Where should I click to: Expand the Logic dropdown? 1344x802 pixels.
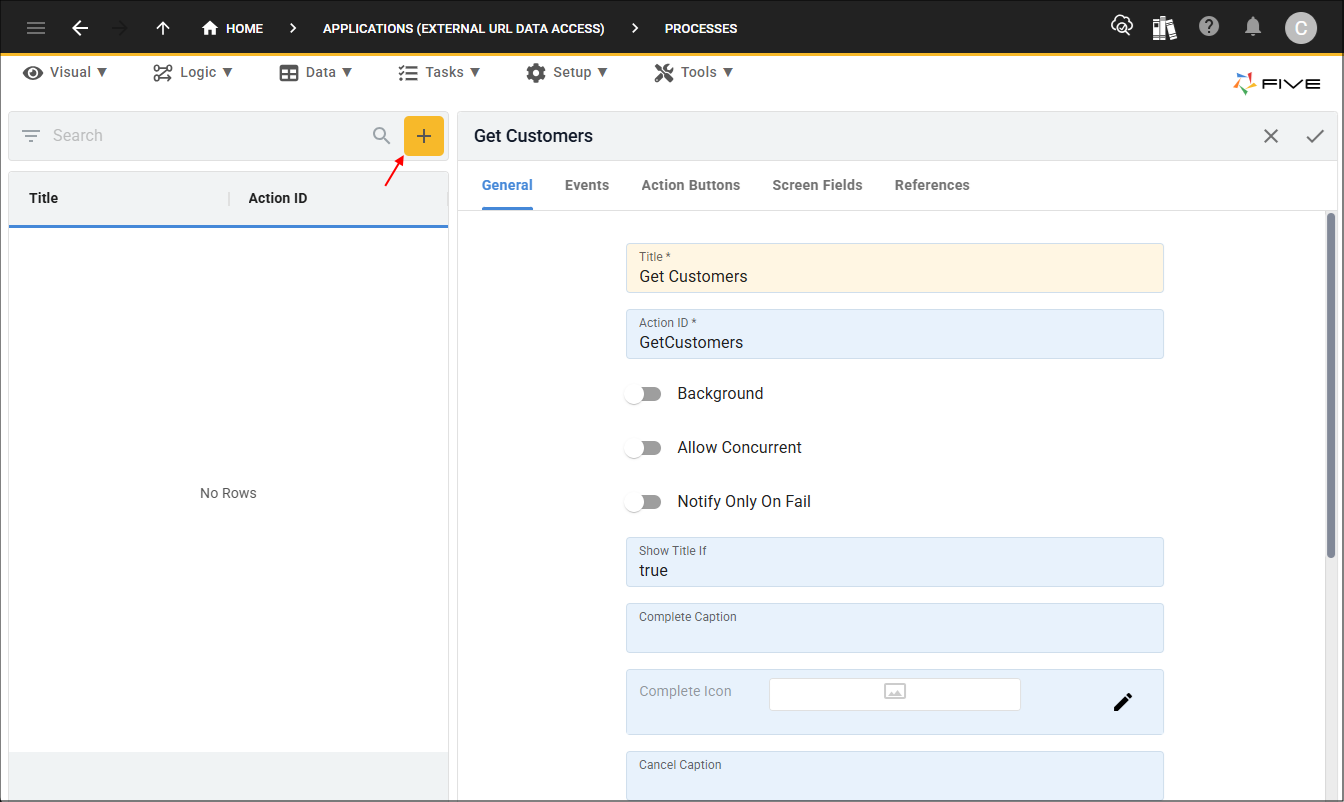[x=193, y=72]
